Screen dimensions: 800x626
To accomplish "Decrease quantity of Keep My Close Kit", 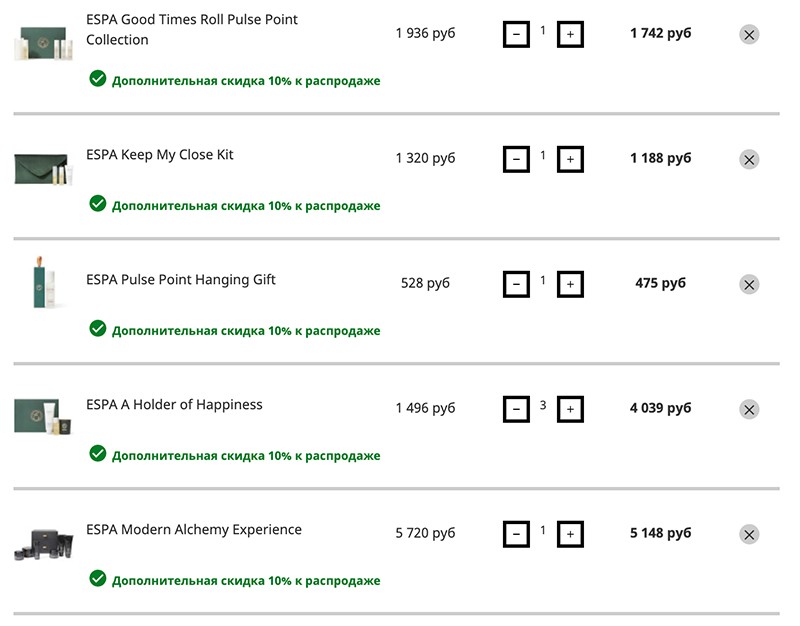I will pos(516,159).
